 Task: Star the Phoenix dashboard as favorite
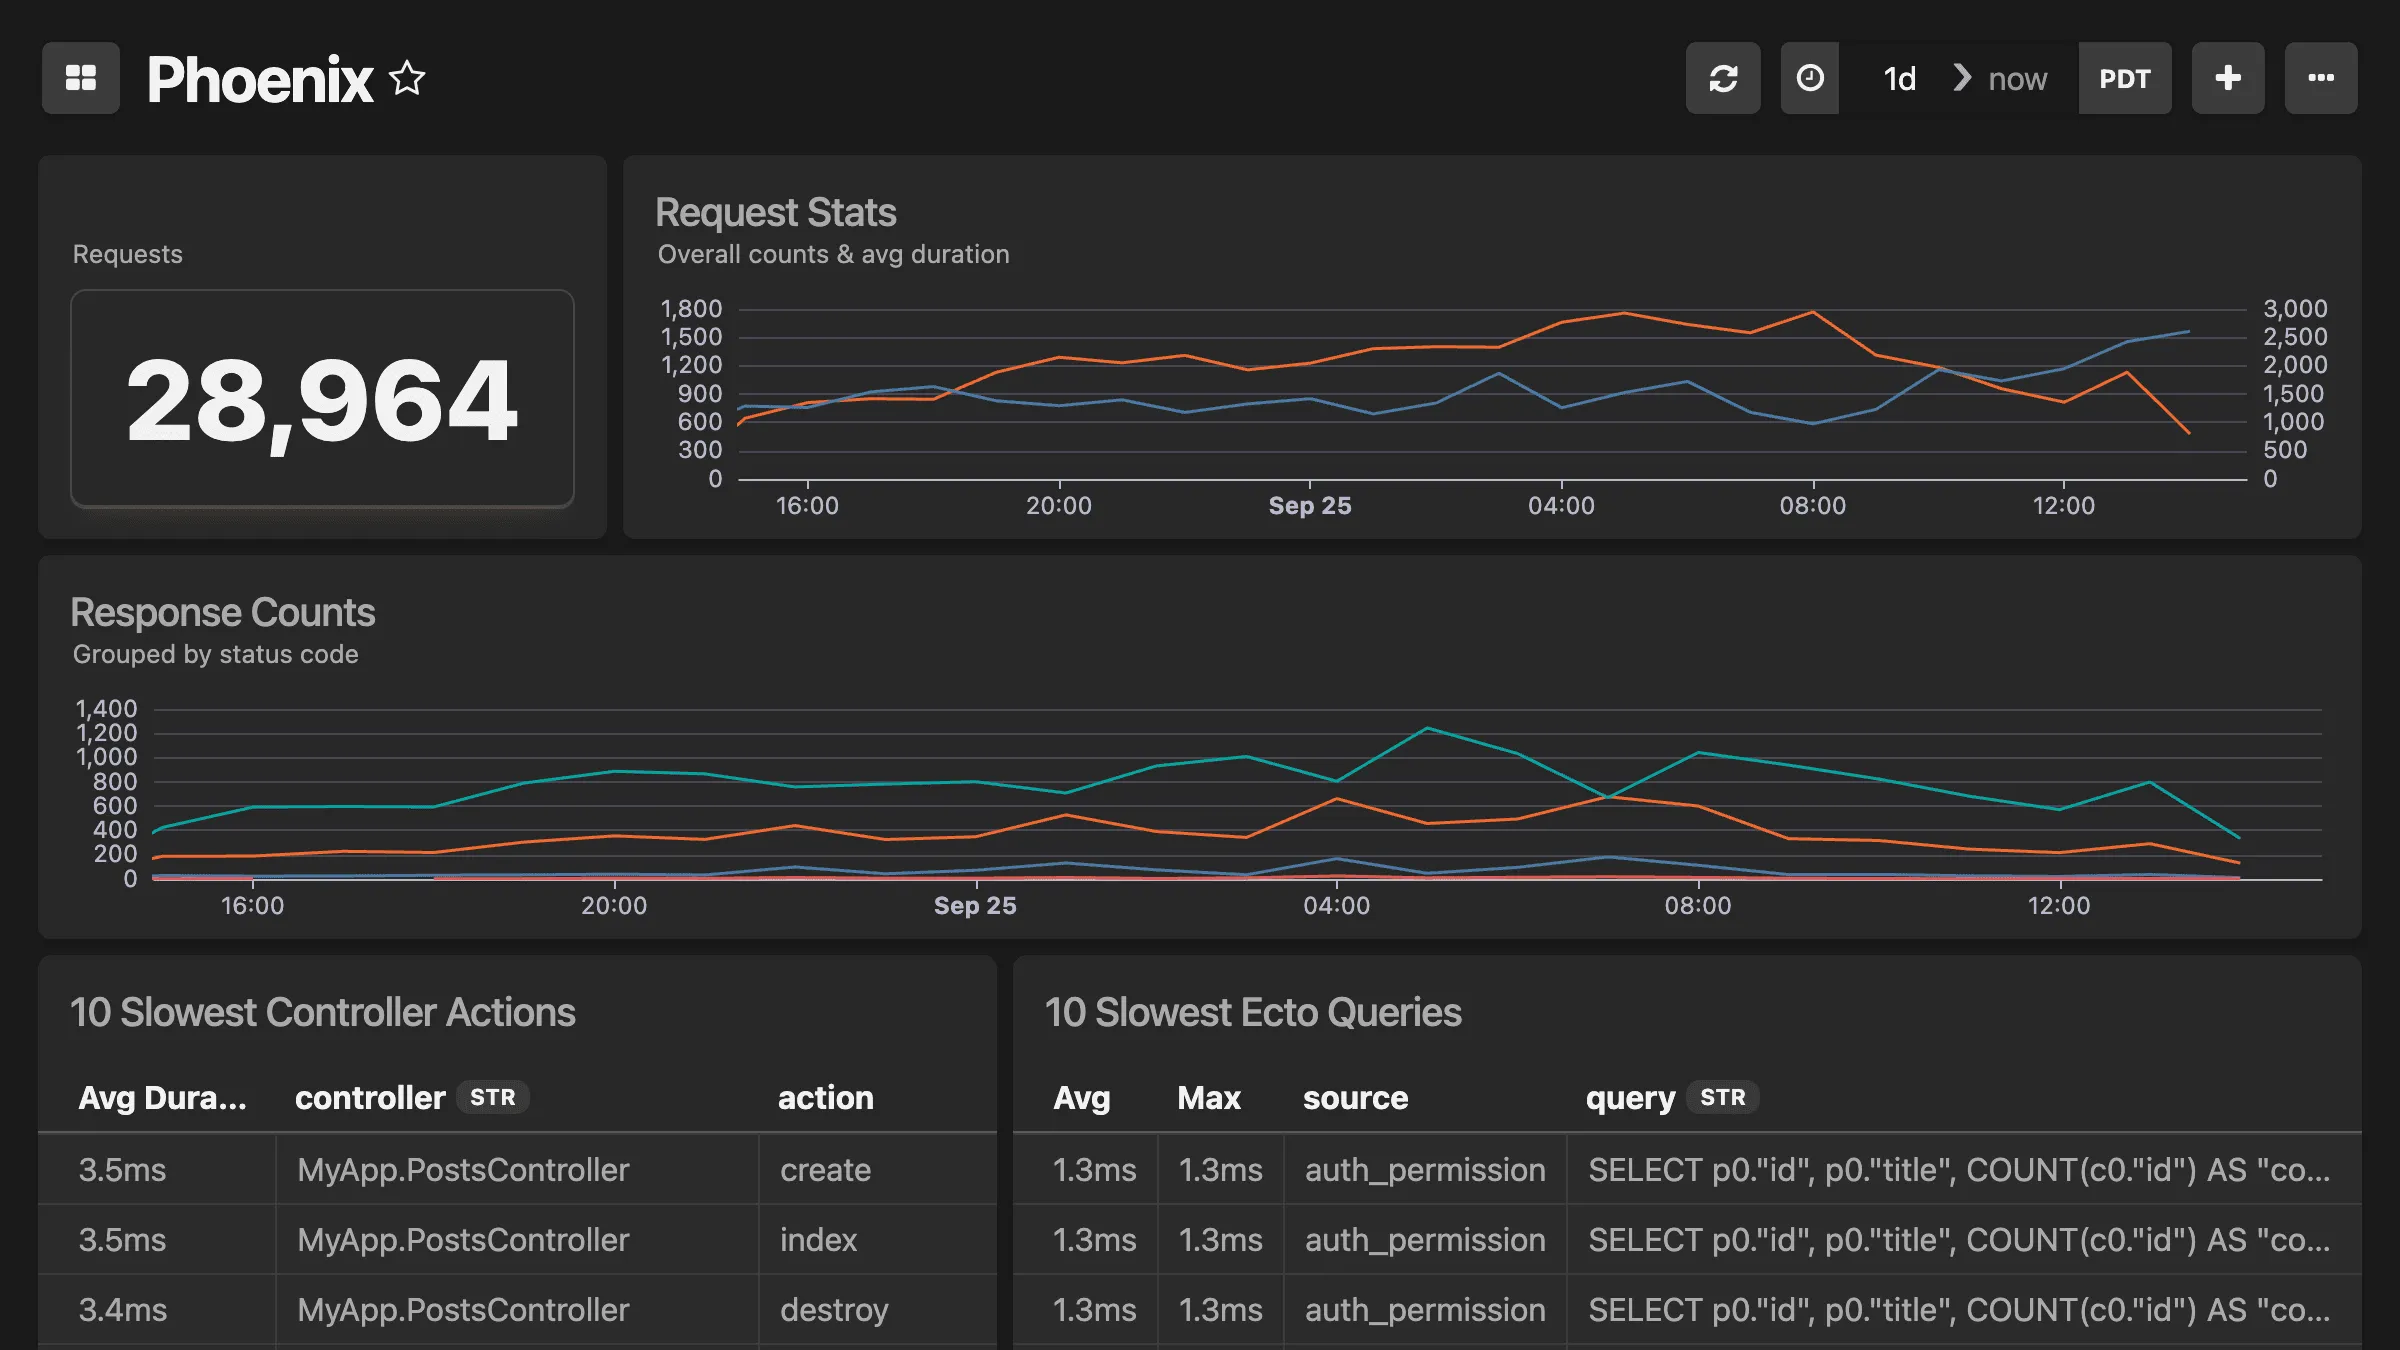pos(407,78)
